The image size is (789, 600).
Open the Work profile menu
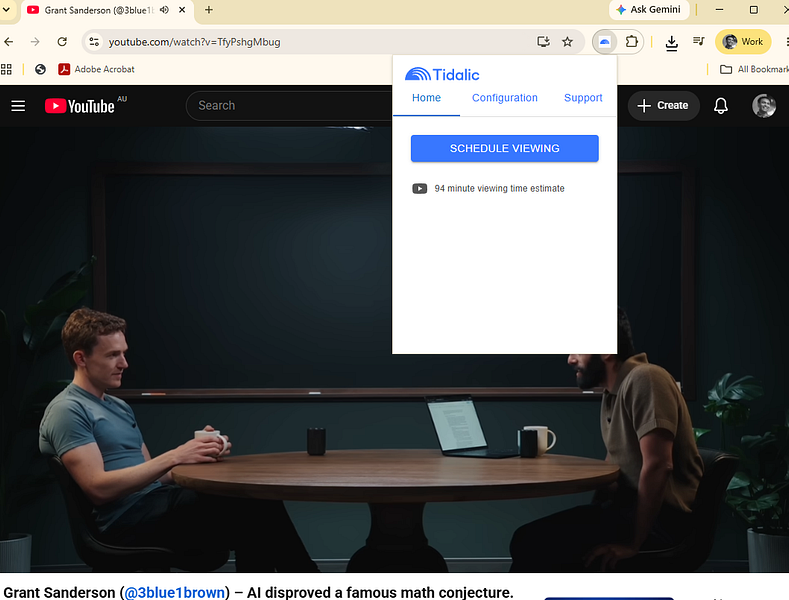(743, 42)
